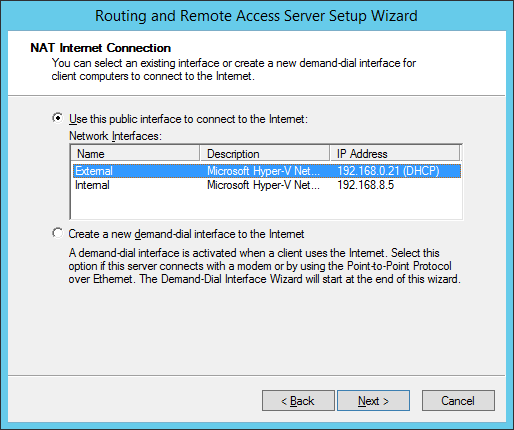
Task: Select 'Use this public interface' radio button
Action: click(x=58, y=118)
